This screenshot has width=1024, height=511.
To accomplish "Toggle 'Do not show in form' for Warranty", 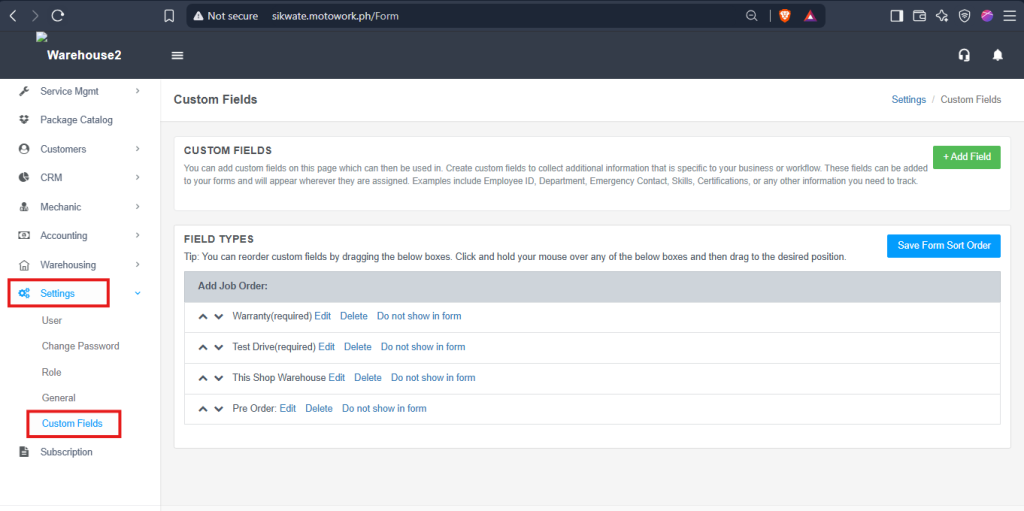I will [x=419, y=316].
